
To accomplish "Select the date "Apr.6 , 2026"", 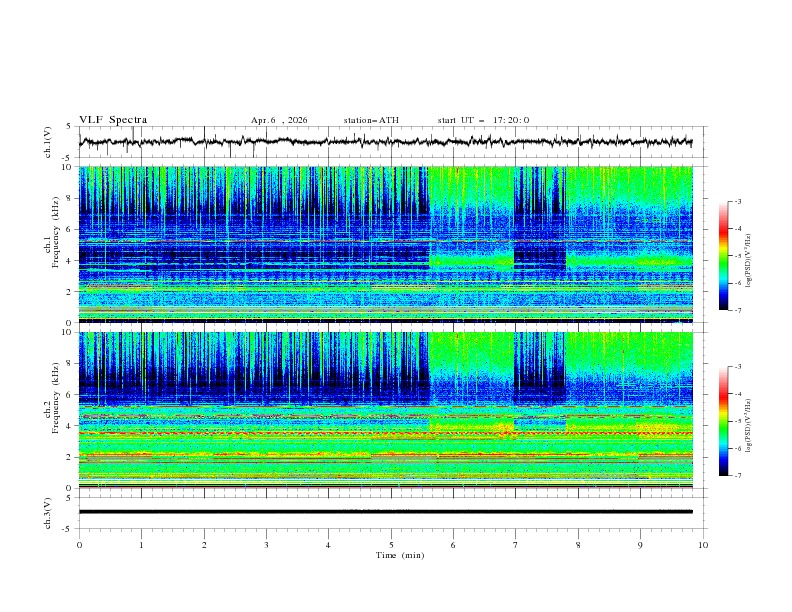I will (x=279, y=120).
